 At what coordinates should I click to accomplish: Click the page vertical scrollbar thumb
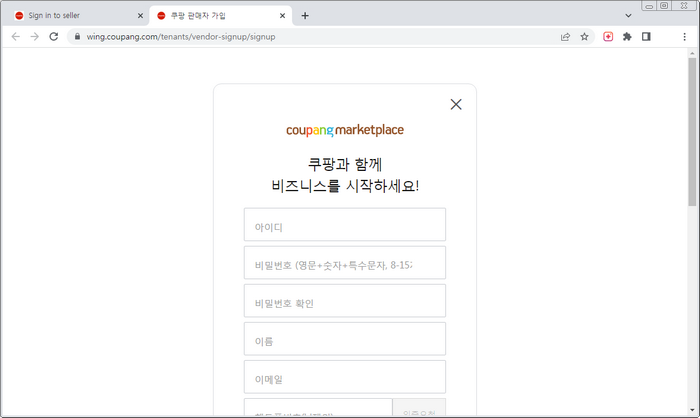pos(692,132)
